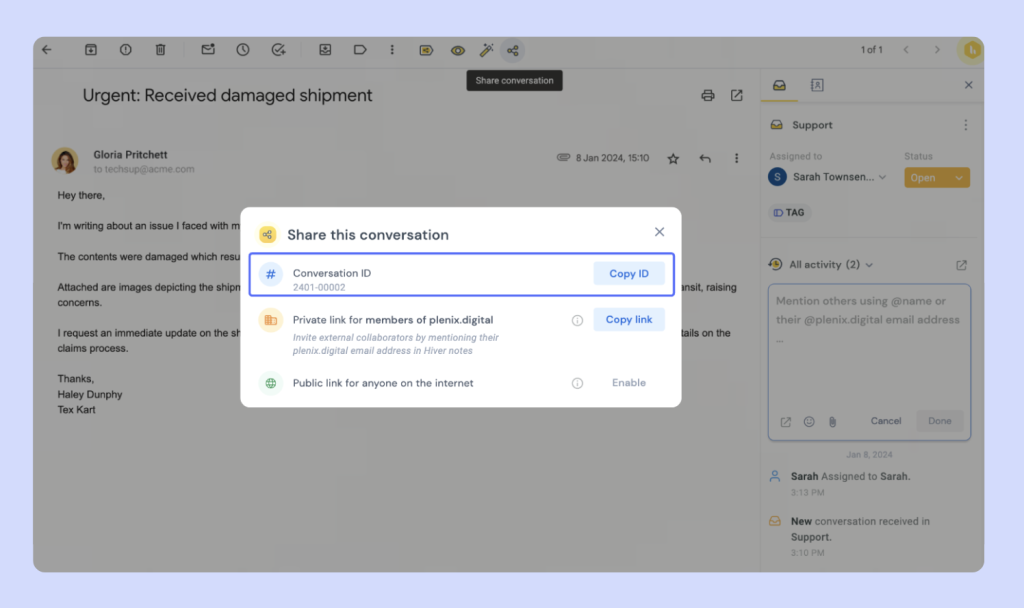
Task: Open Harvey AI with the magic wand icon
Action: click(487, 50)
